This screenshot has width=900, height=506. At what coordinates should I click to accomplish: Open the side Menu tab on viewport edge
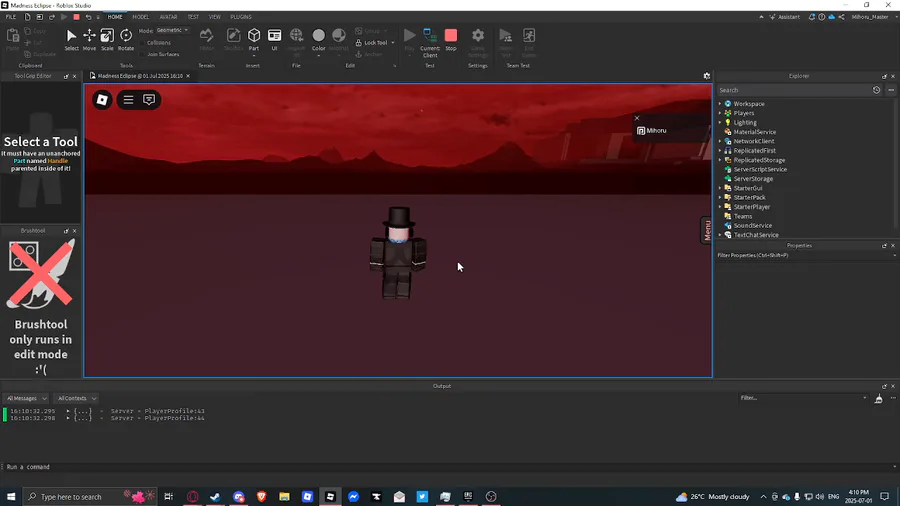pos(707,230)
